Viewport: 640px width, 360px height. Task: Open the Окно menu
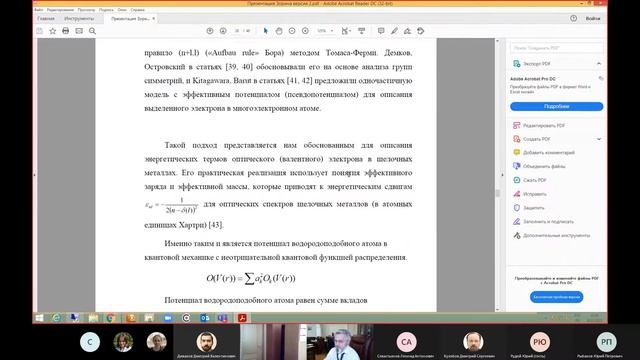click(x=122, y=10)
